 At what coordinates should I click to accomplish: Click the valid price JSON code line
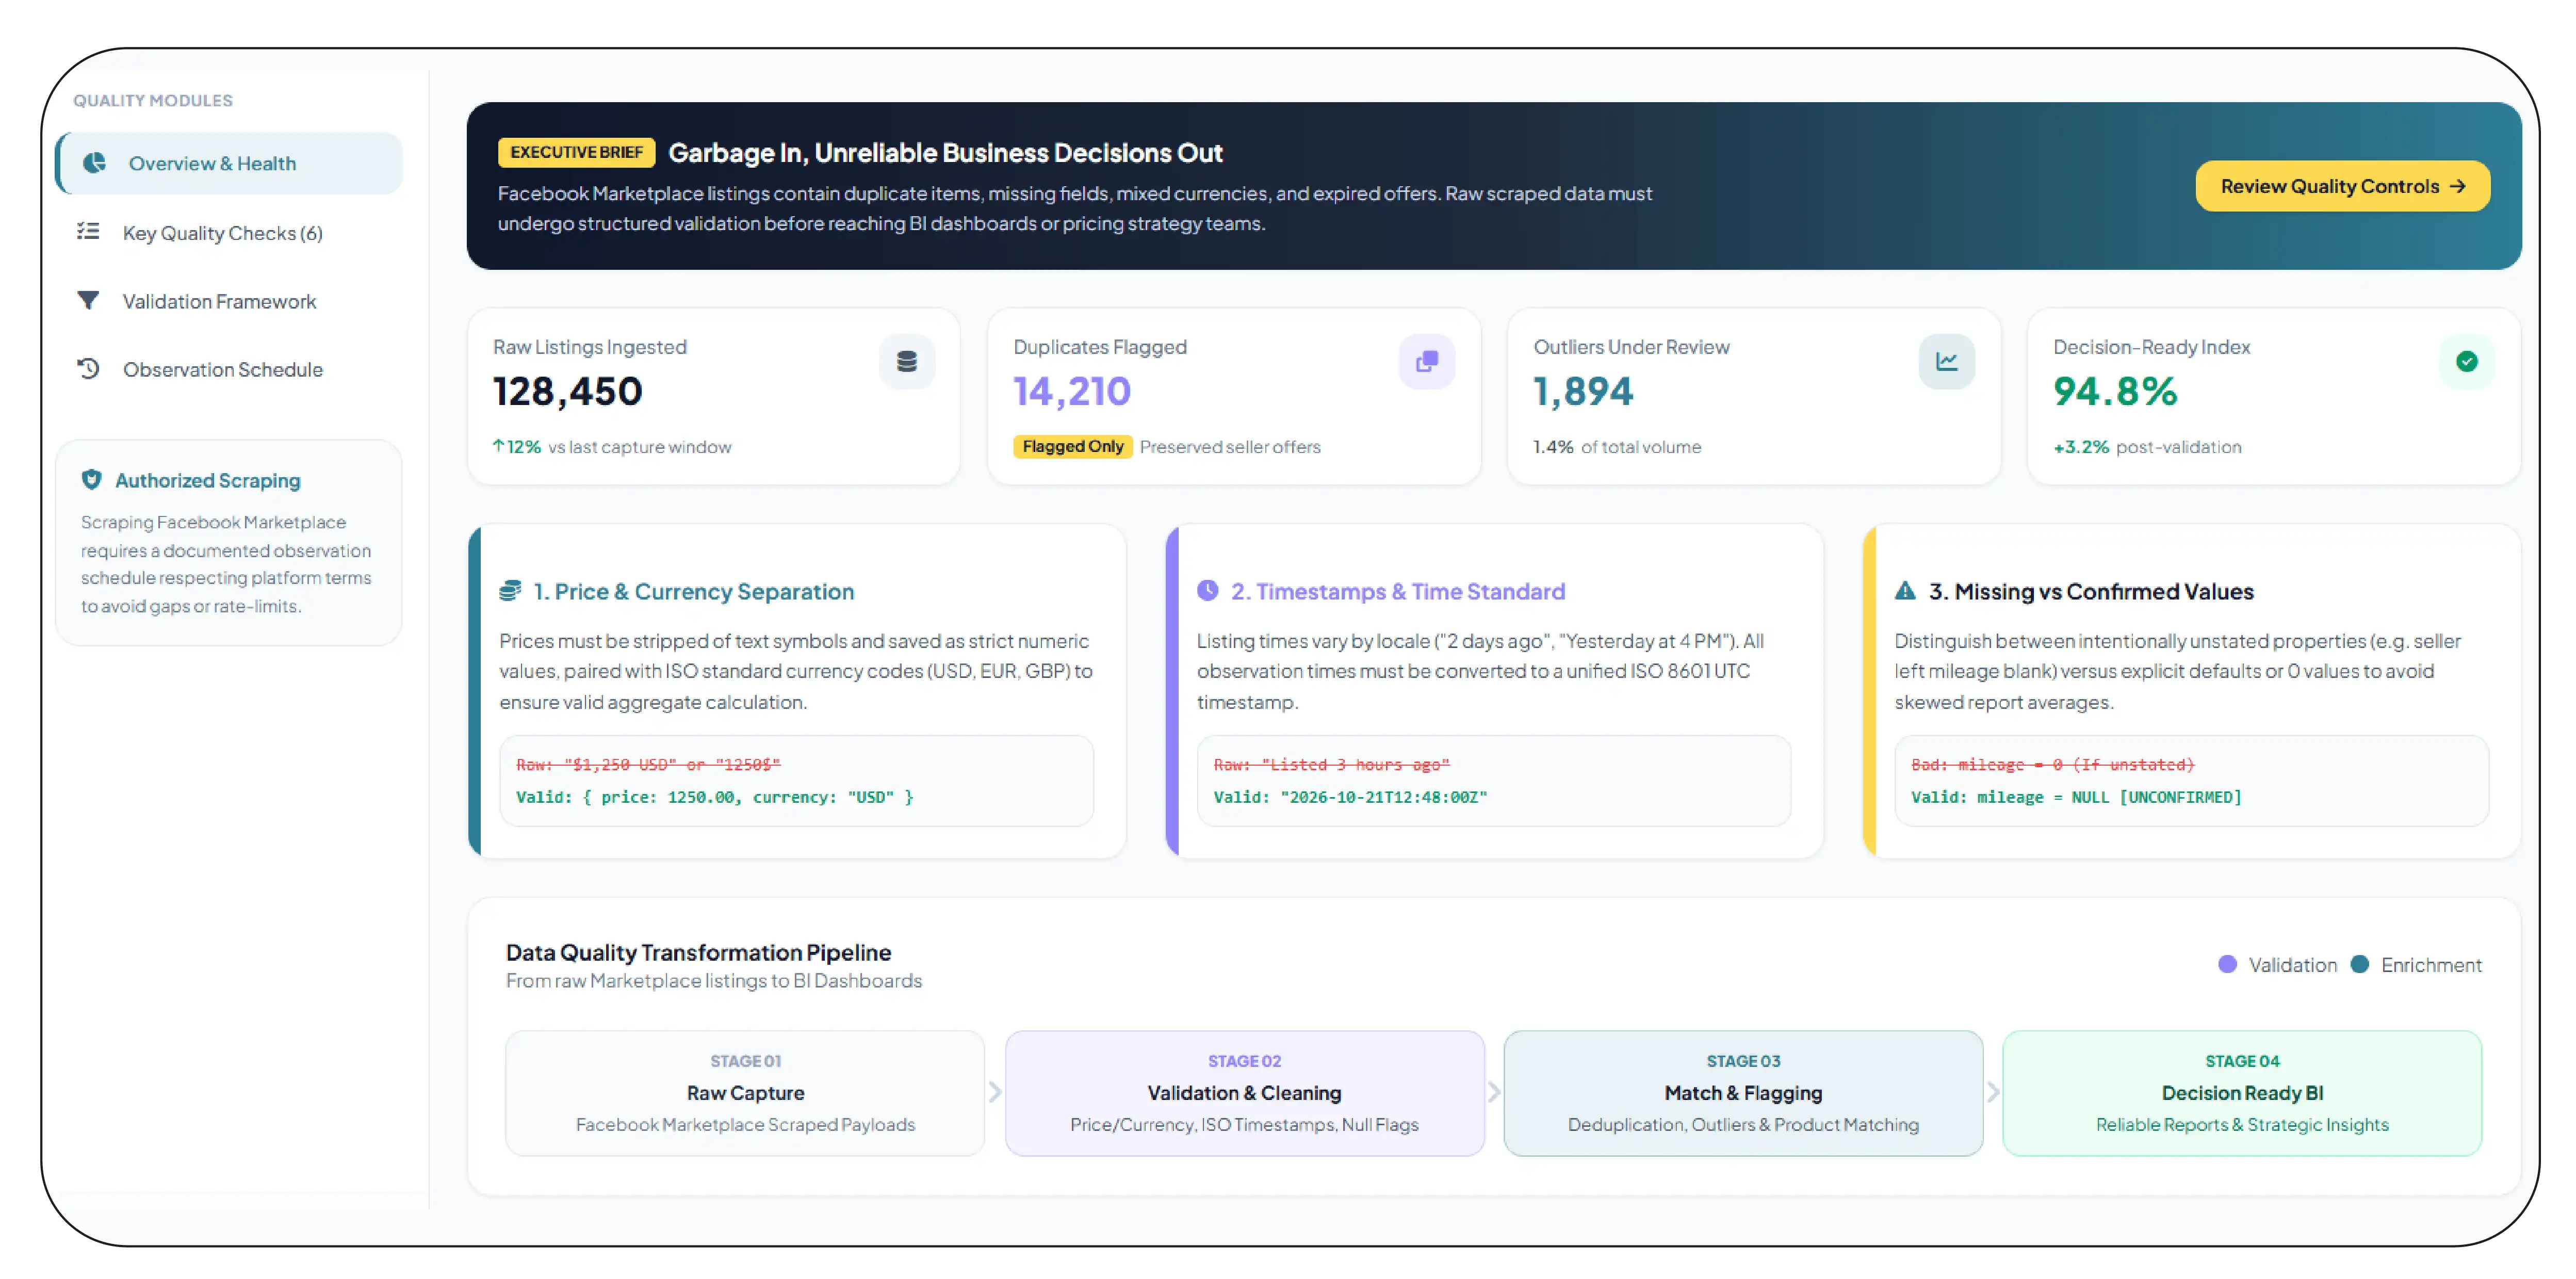click(x=714, y=797)
